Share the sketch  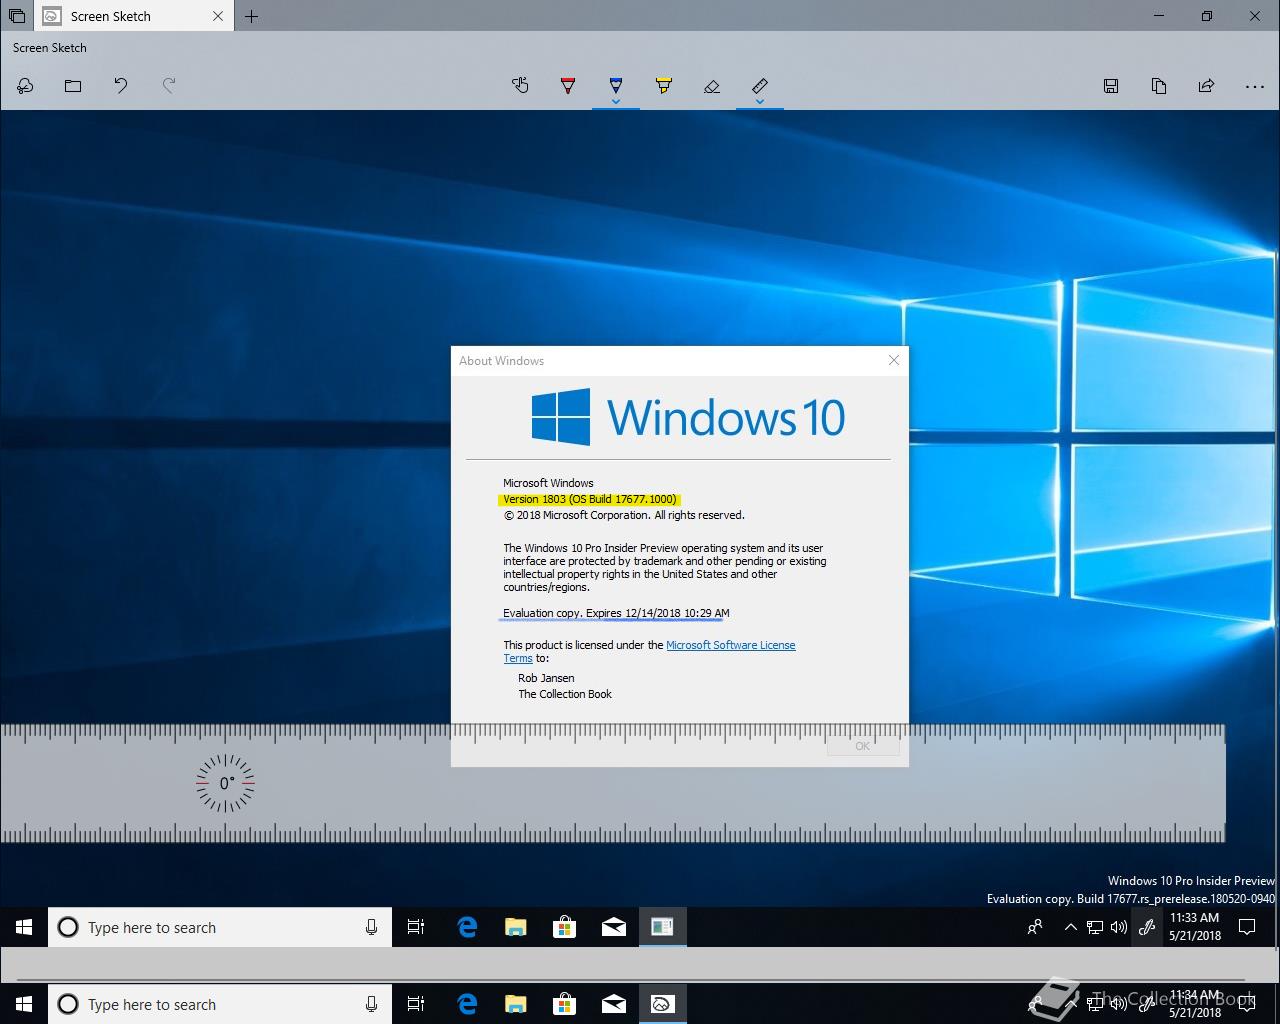point(1207,86)
